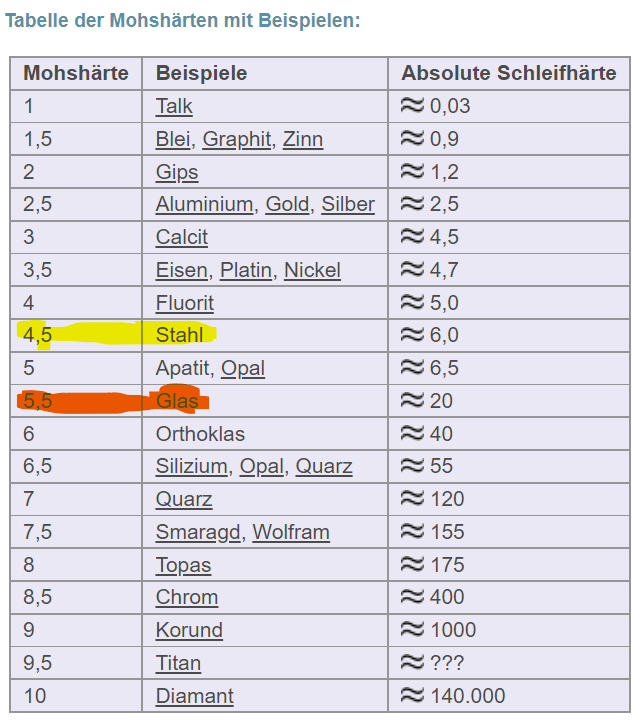The width and height of the screenshot is (644, 728).
Task: Open the Diamant link
Action: (194, 696)
